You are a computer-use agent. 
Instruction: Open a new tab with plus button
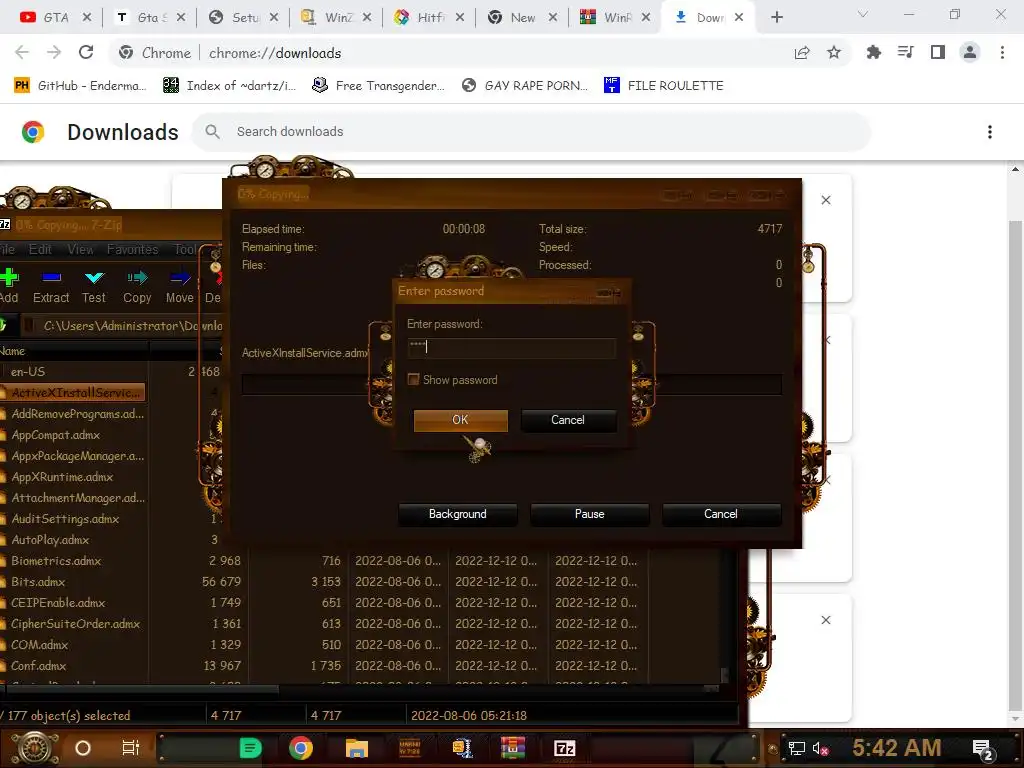point(776,17)
